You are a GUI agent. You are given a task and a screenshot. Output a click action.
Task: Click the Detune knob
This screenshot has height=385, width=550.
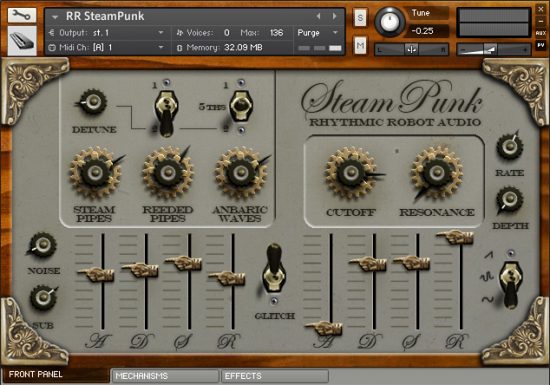93,102
